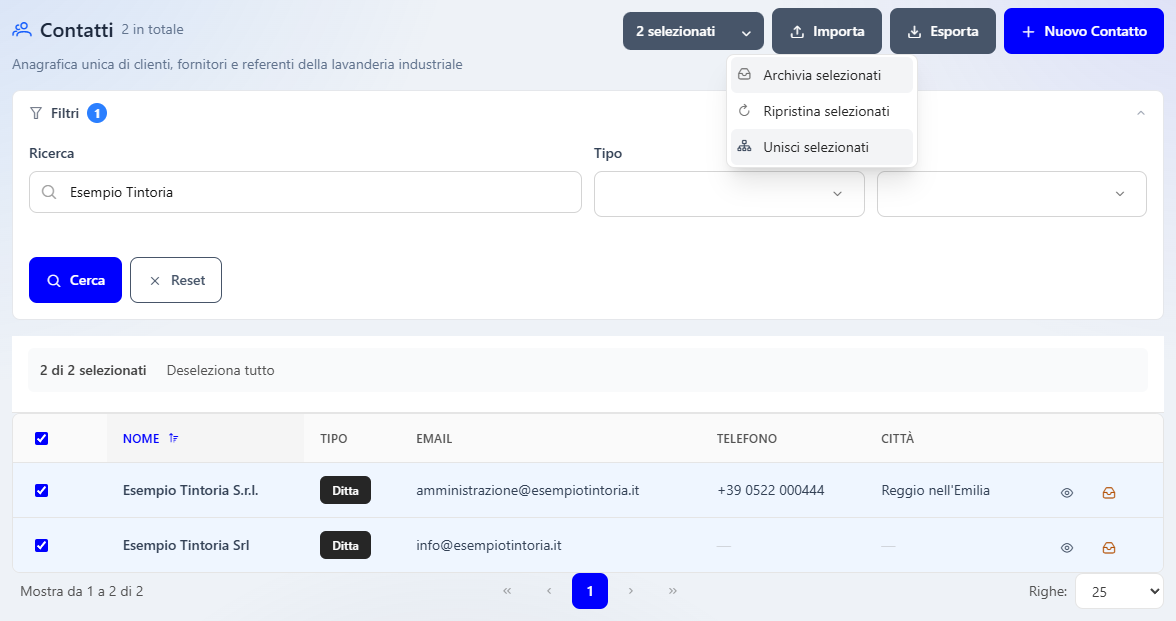Open the 2 selezionati dropdown

[x=693, y=32]
